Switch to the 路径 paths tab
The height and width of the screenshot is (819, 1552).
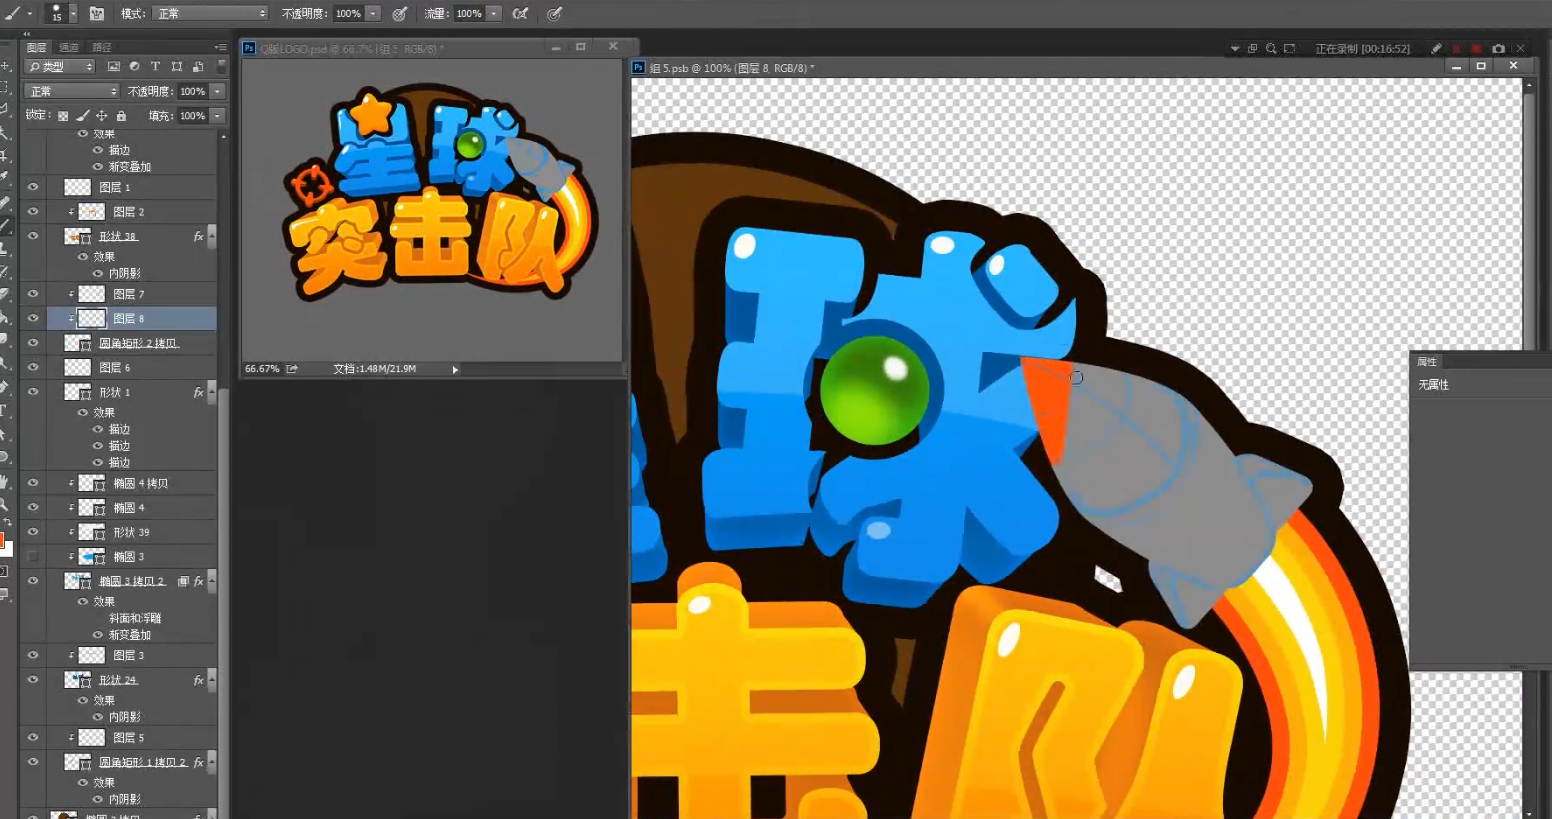tap(102, 47)
